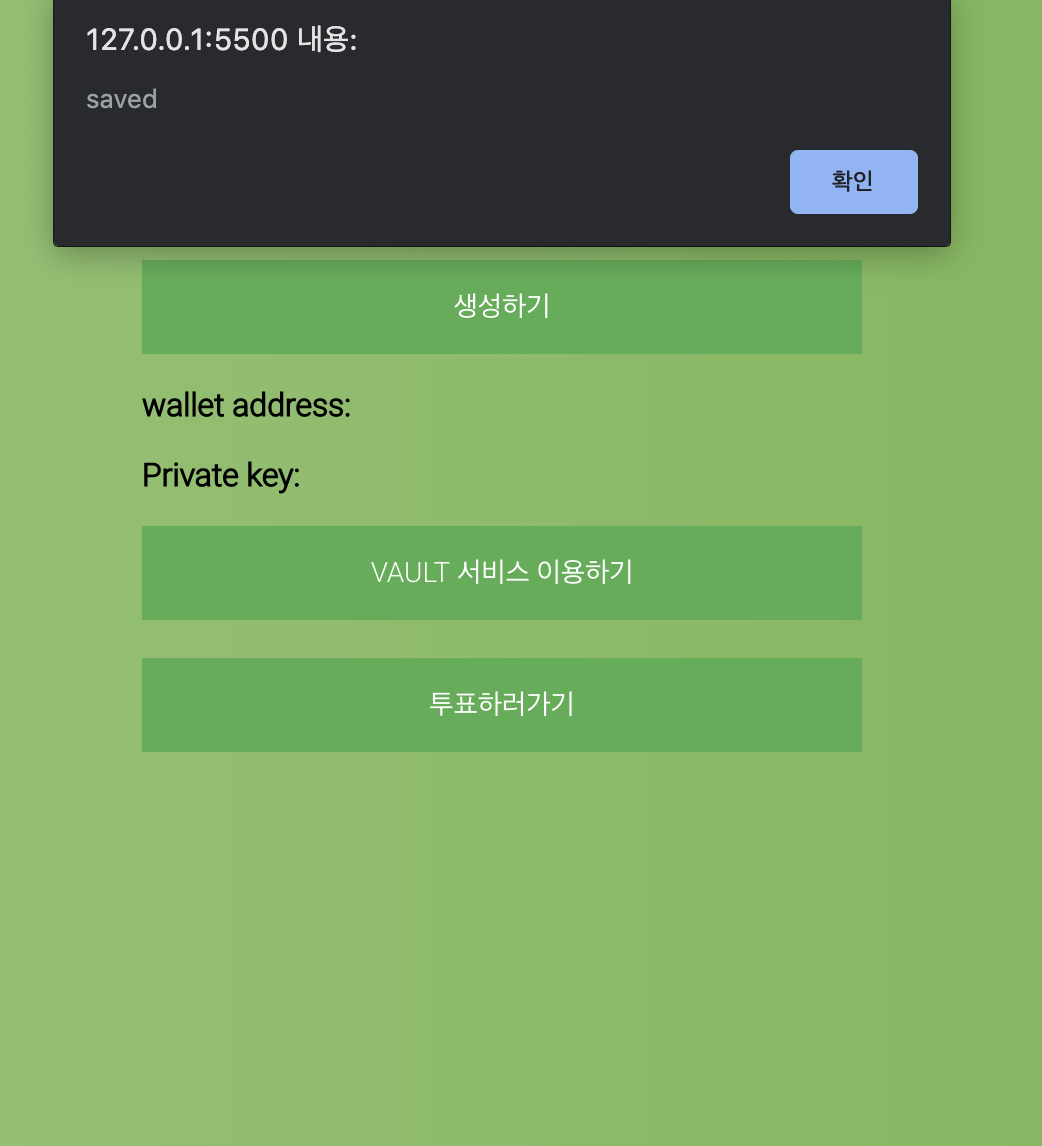The image size is (1042, 1146).
Task: Generate a wallet with 생성하기
Action: pos(502,307)
